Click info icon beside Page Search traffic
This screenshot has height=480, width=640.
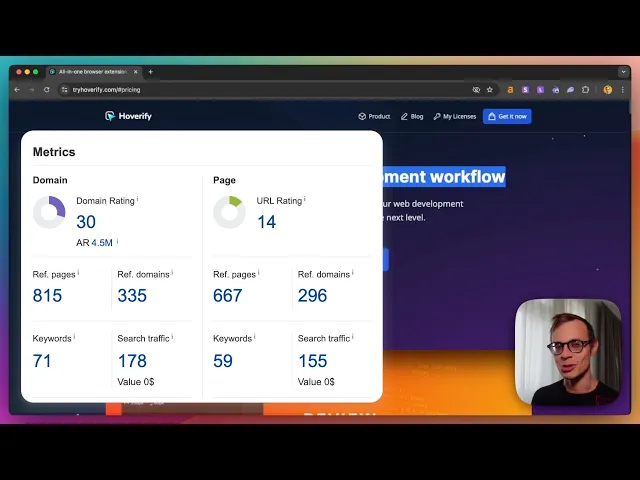pyautogui.click(x=353, y=336)
